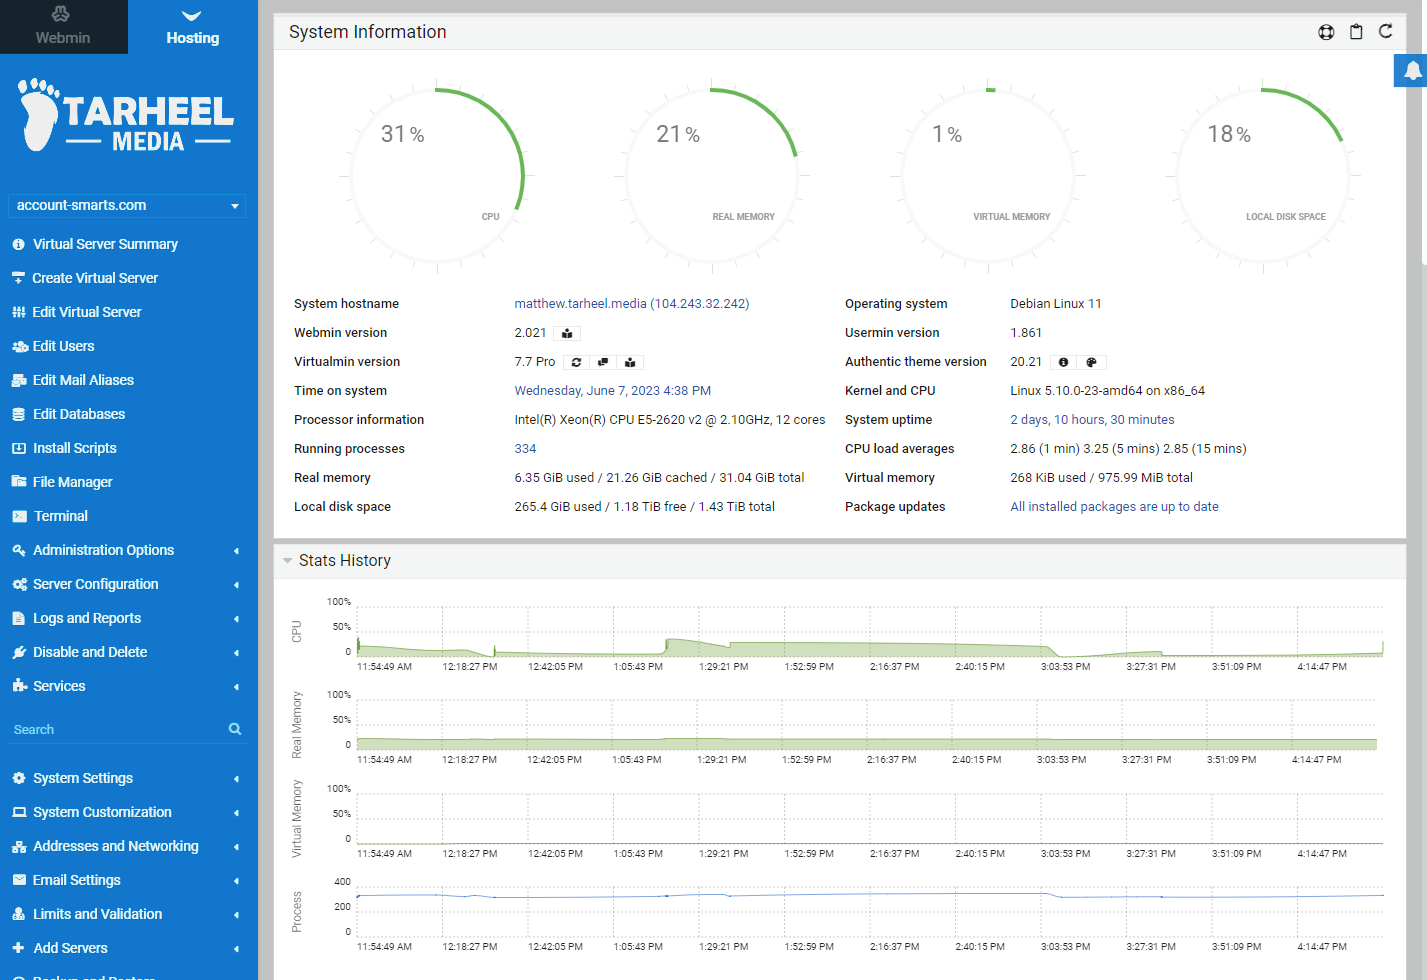Image resolution: width=1427 pixels, height=980 pixels.
Task: Click the File Manager folder icon
Action: 19,482
